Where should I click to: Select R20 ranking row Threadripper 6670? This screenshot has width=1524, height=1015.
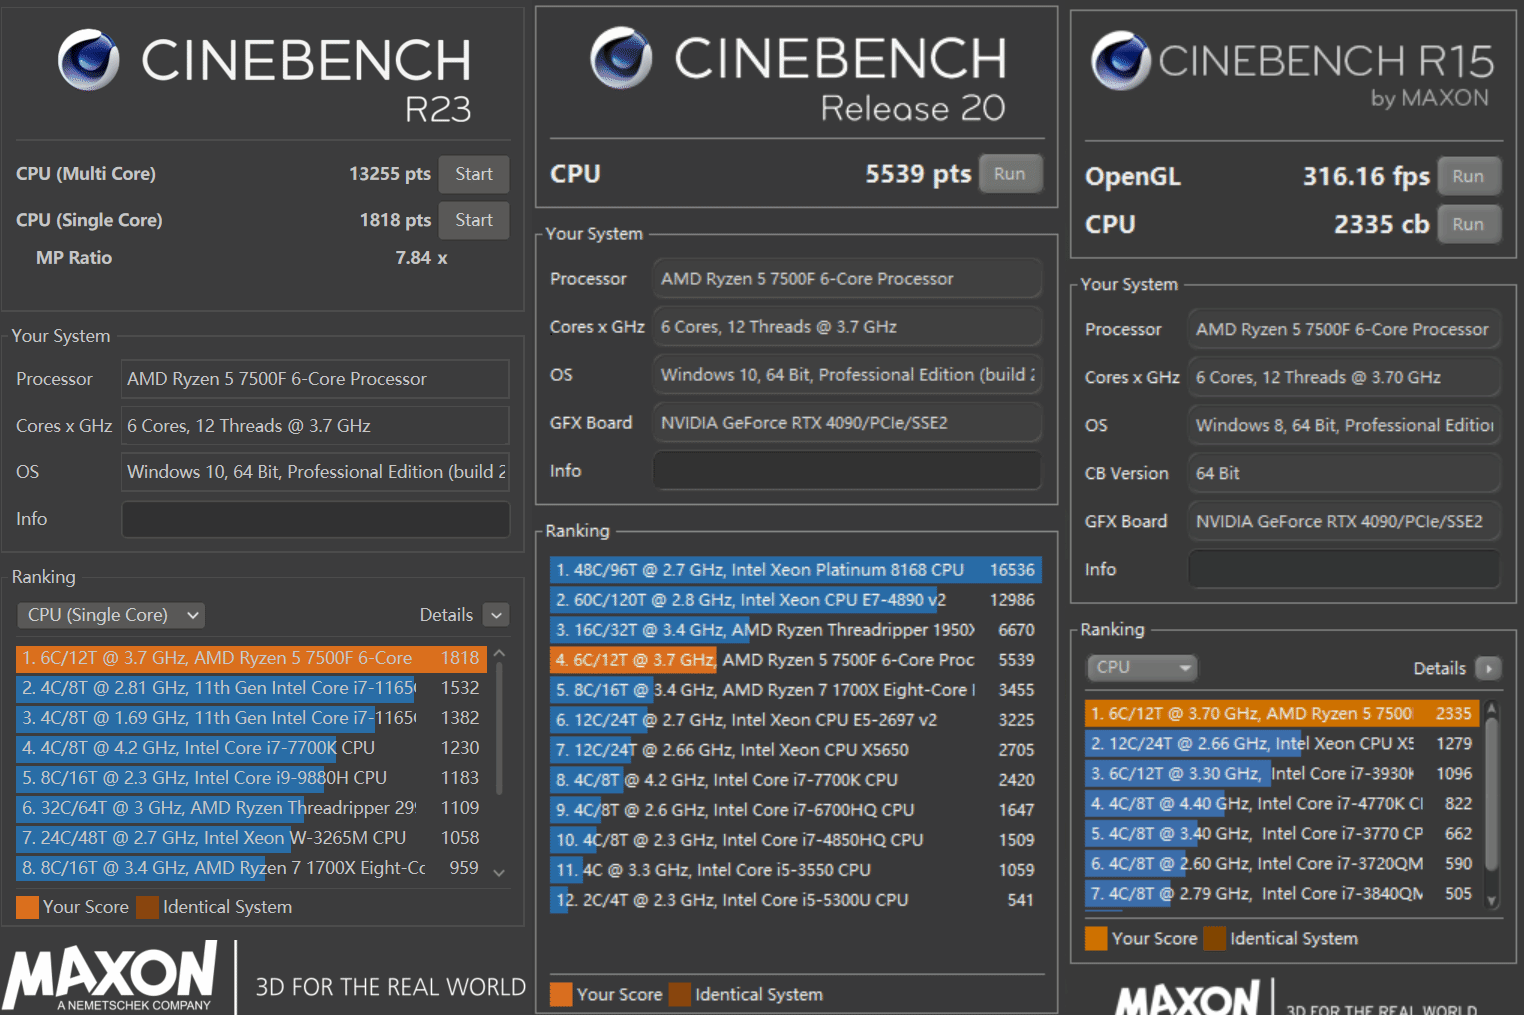click(796, 630)
